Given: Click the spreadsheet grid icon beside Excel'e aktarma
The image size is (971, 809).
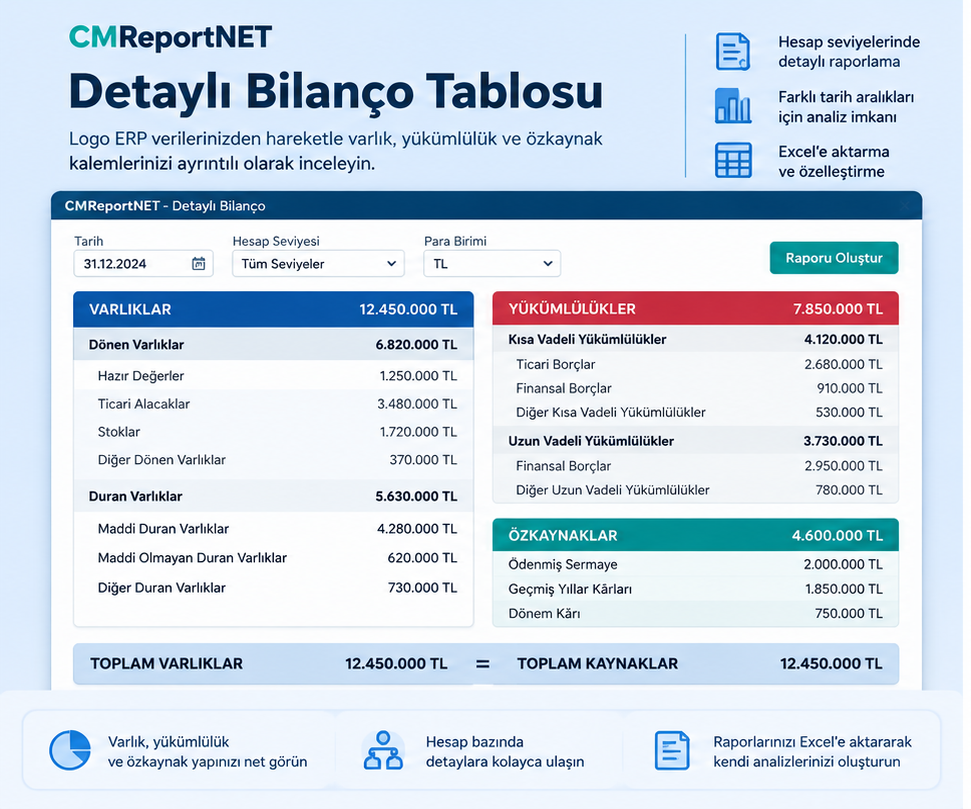Looking at the screenshot, I should [x=733, y=160].
